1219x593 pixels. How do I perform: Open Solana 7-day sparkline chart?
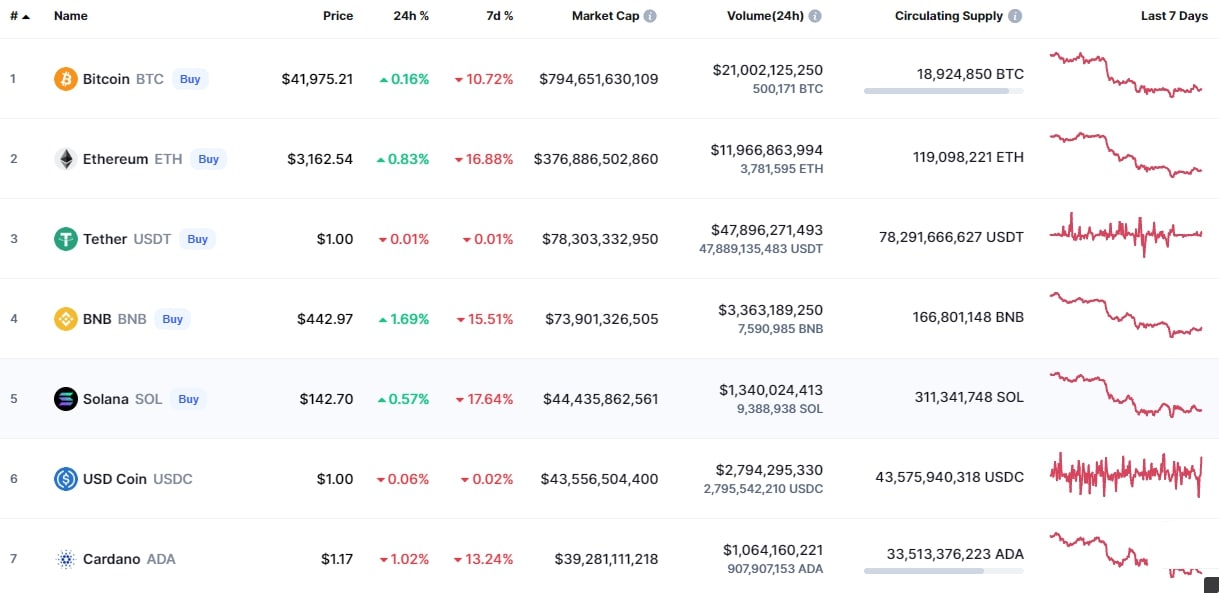coord(1126,394)
